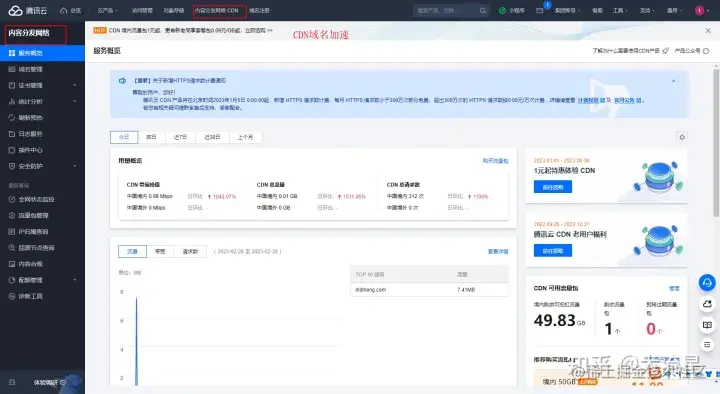Switch chart to 带宽 tab

click(160, 251)
